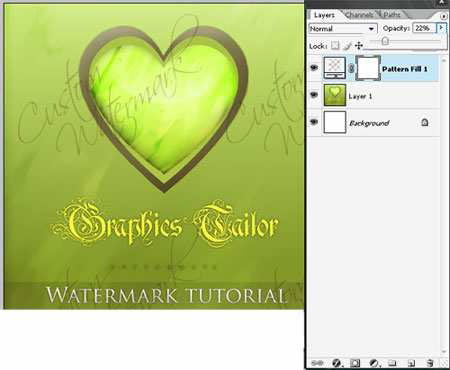
Task: Switch to the Channels tab
Action: 359,15
